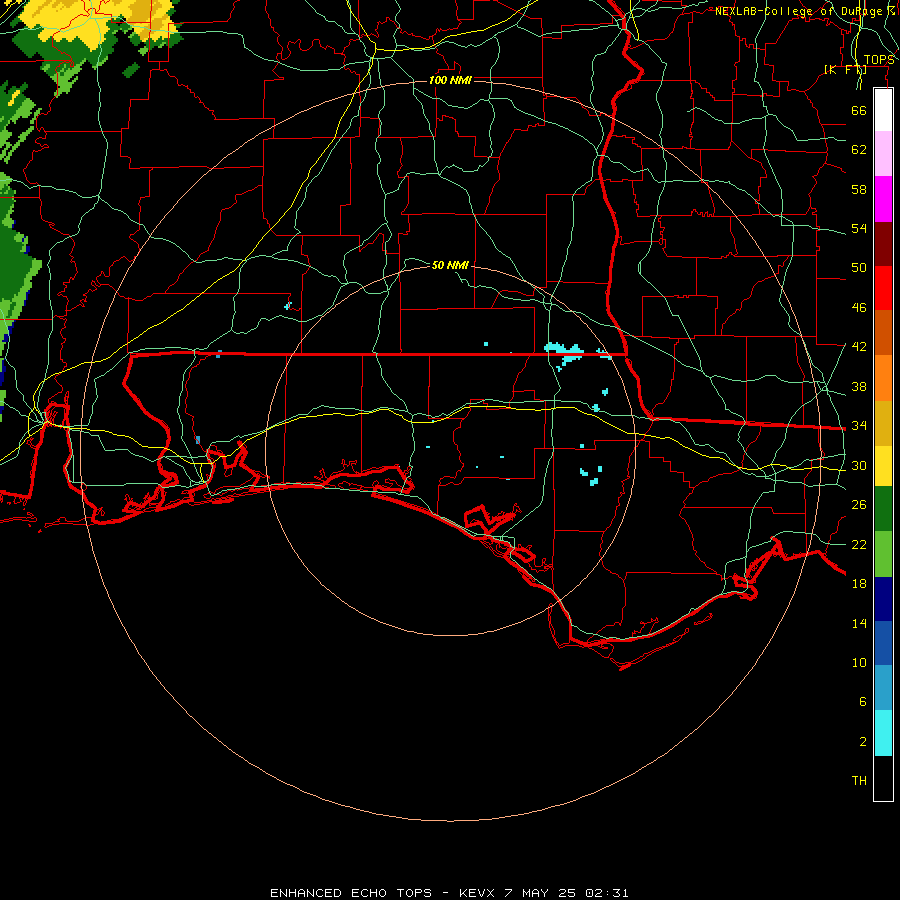Click the "7 MAY 25" date text
The height and width of the screenshot is (900, 900).
click(541, 893)
